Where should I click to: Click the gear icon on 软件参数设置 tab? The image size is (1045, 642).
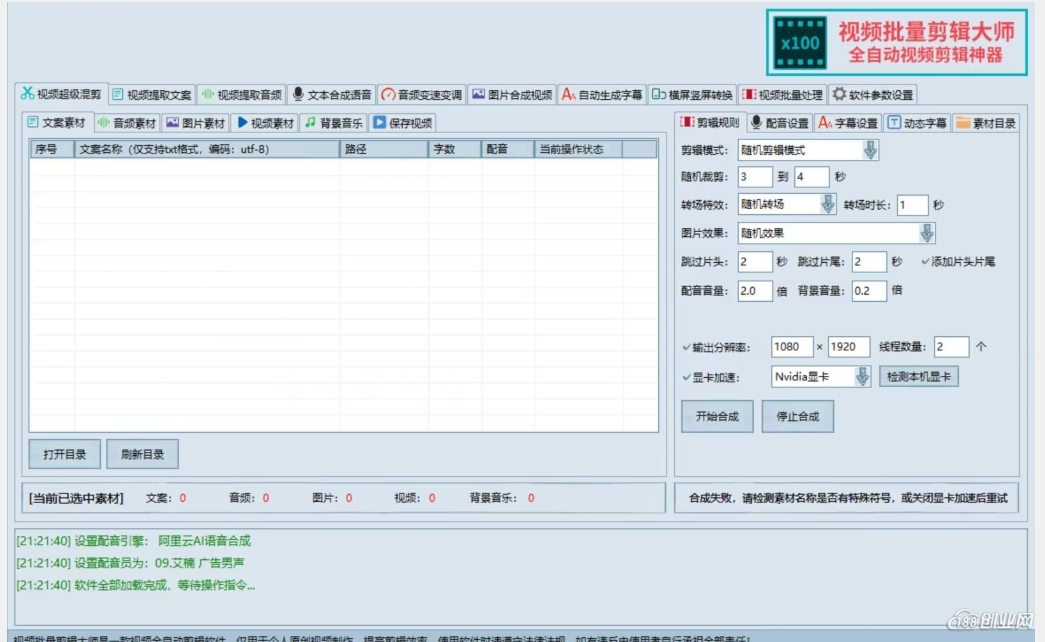pos(839,94)
